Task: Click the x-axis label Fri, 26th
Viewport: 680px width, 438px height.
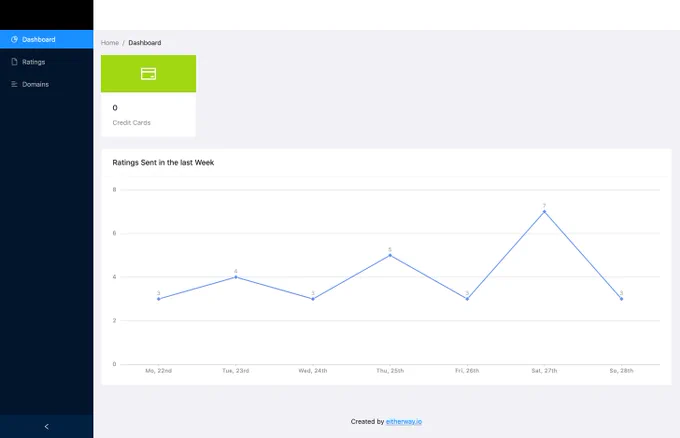Action: click(x=467, y=371)
